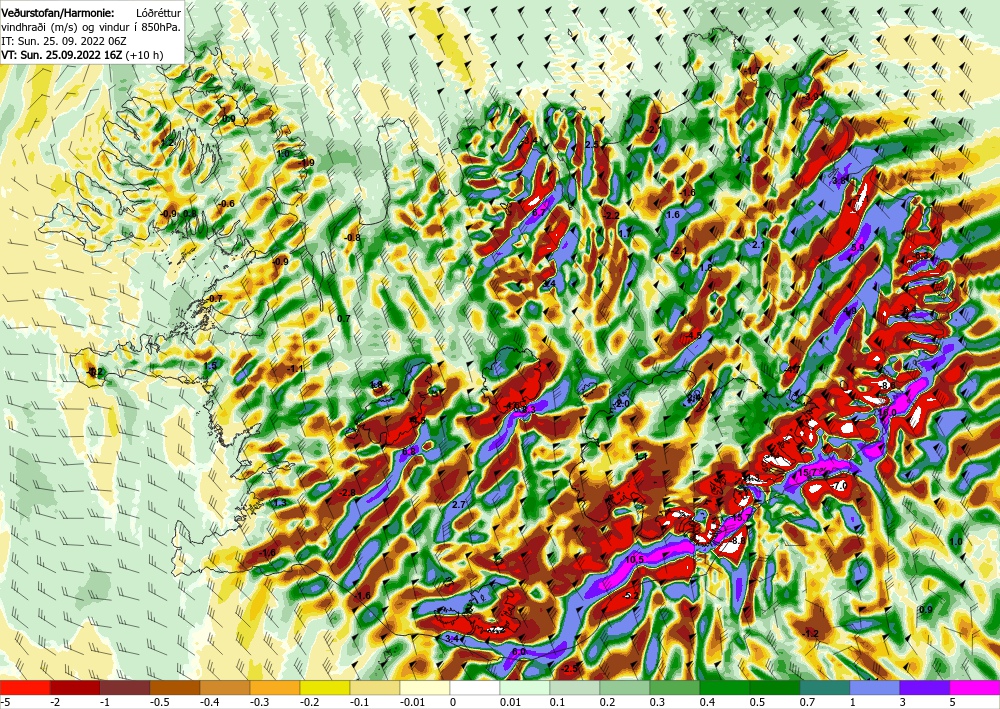The width and height of the screenshot is (1000, 709).
Task: Click the magenta legend swatch at 5
Action: [x=975, y=688]
